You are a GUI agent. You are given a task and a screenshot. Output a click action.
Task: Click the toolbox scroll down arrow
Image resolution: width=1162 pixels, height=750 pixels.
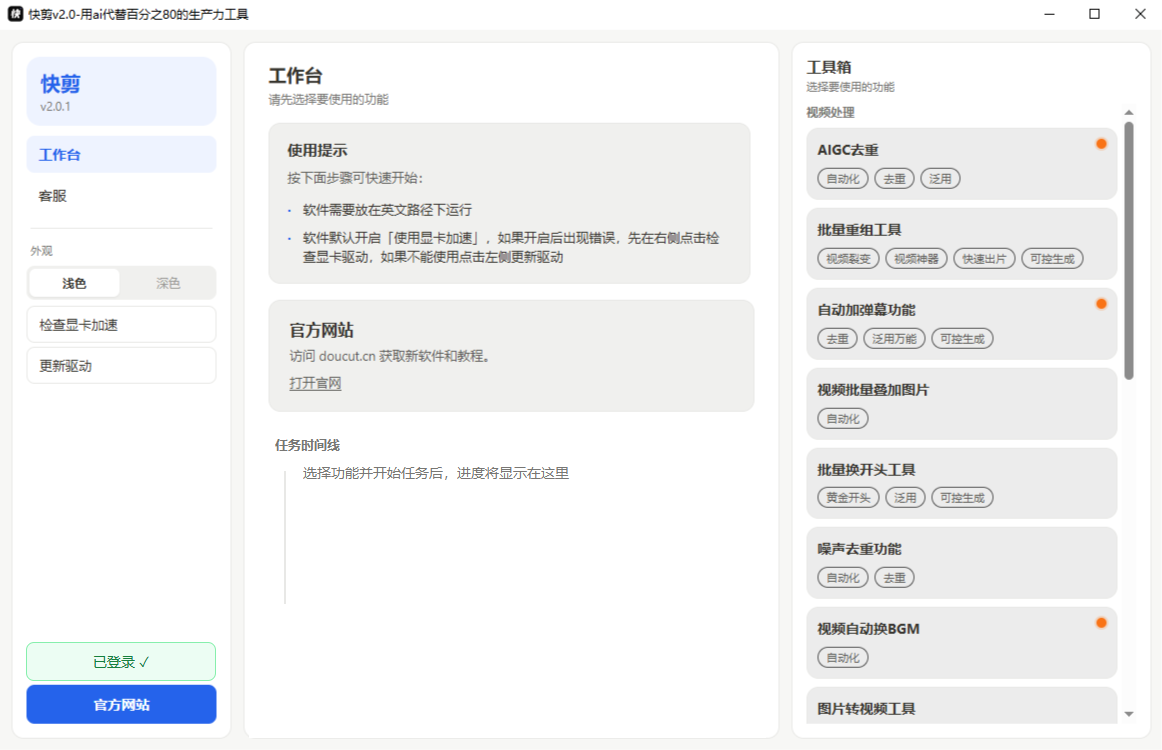[x=1129, y=714]
